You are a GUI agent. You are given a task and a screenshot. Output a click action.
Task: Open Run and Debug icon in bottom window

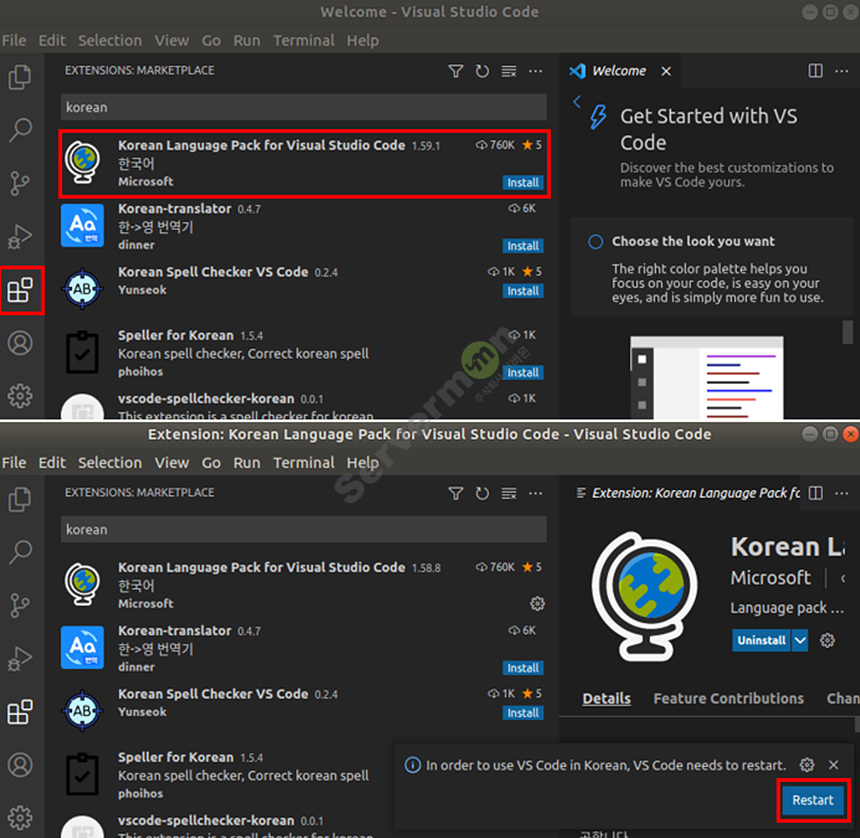[x=20, y=659]
